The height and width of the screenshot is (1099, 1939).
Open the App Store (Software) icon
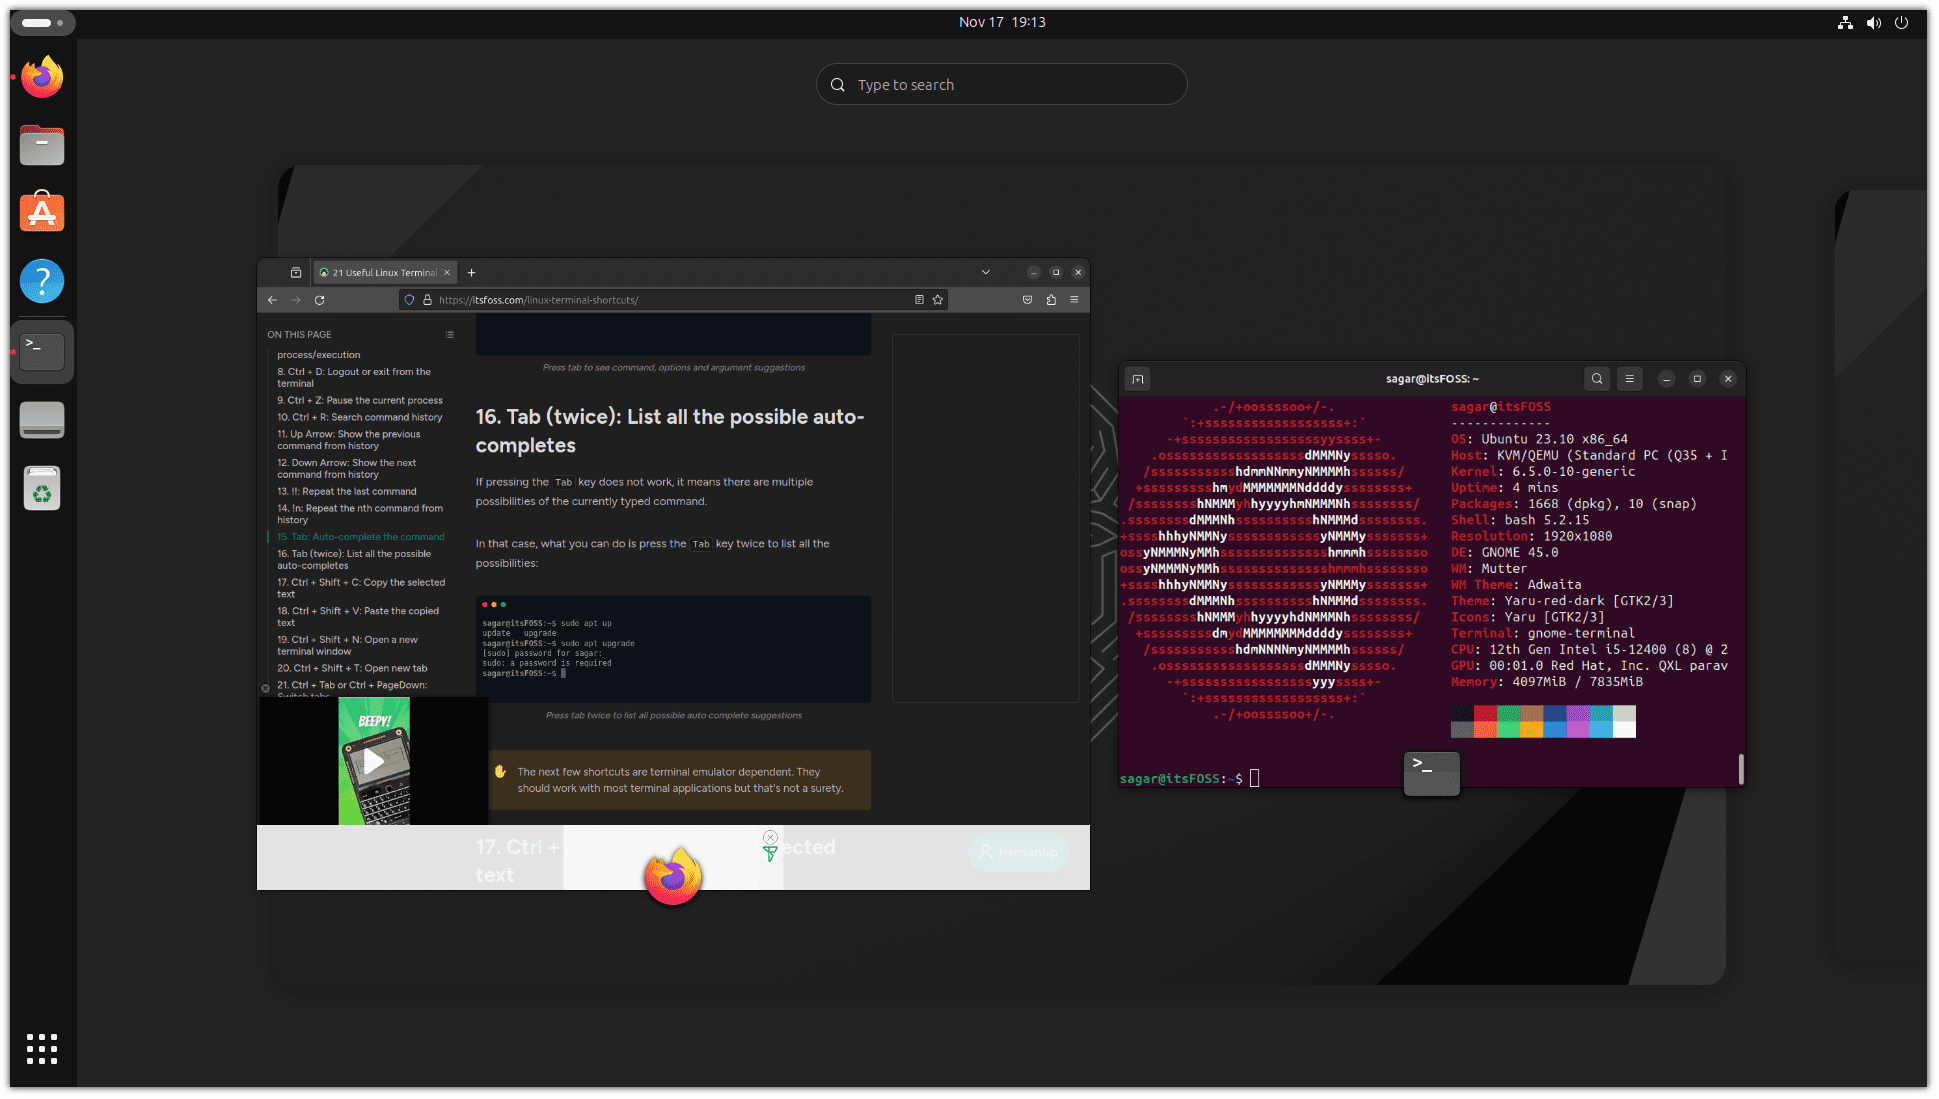[x=41, y=212]
